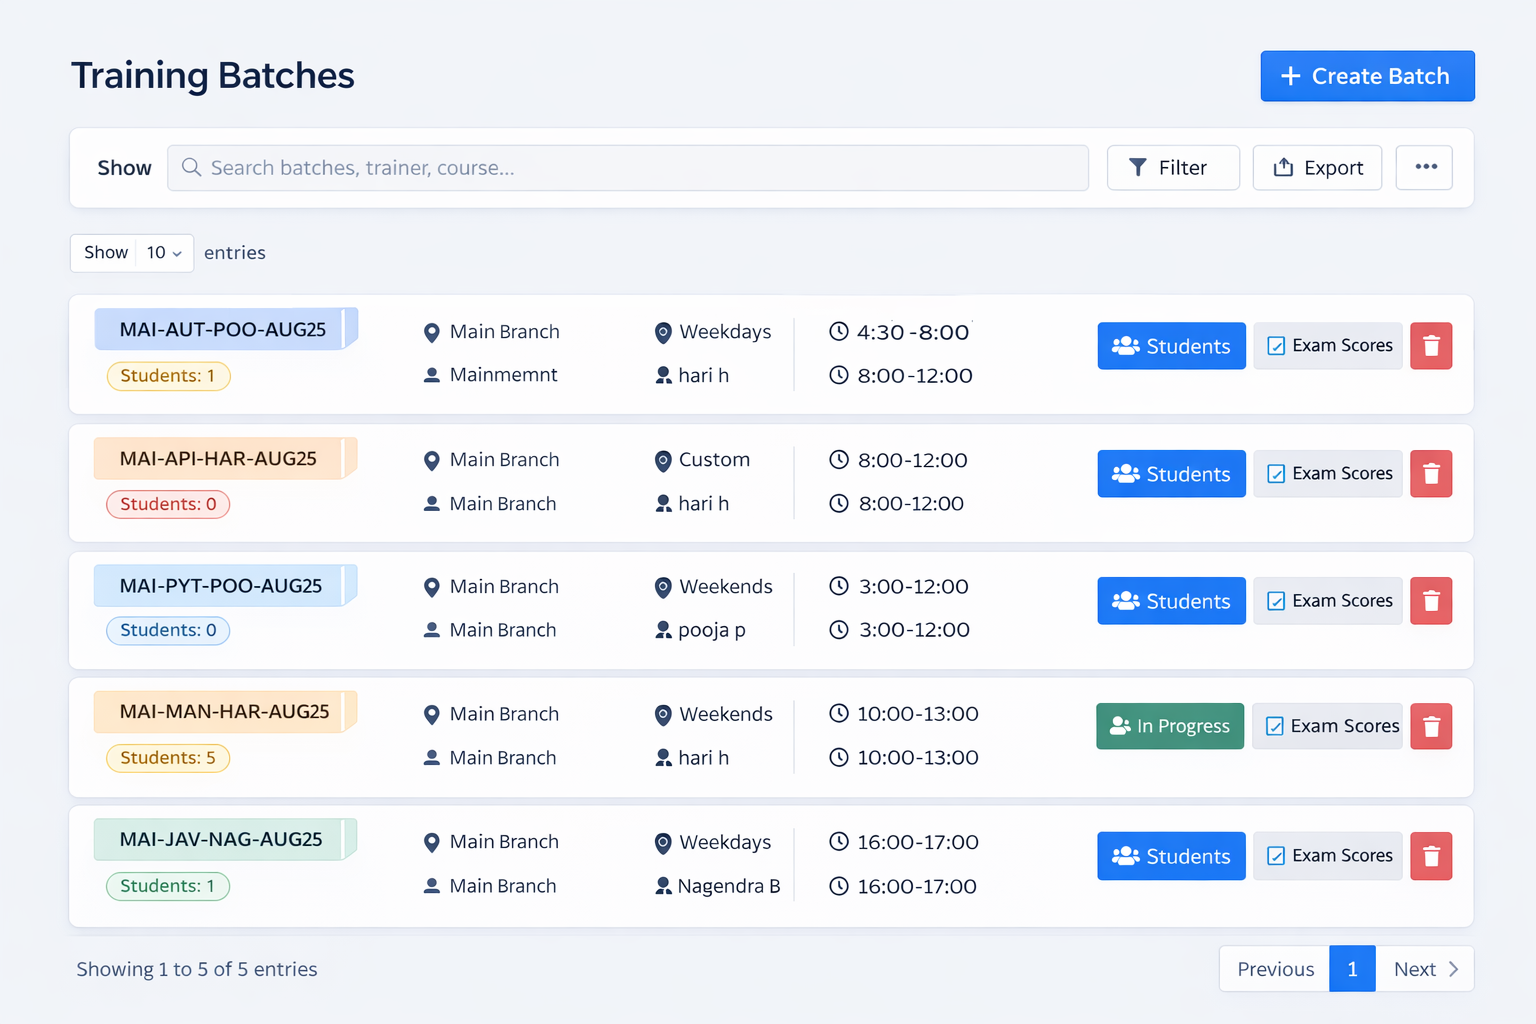Open Exam Scores for MAI-JAV-NAG-AUG25
The height and width of the screenshot is (1024, 1536).
pos(1328,856)
